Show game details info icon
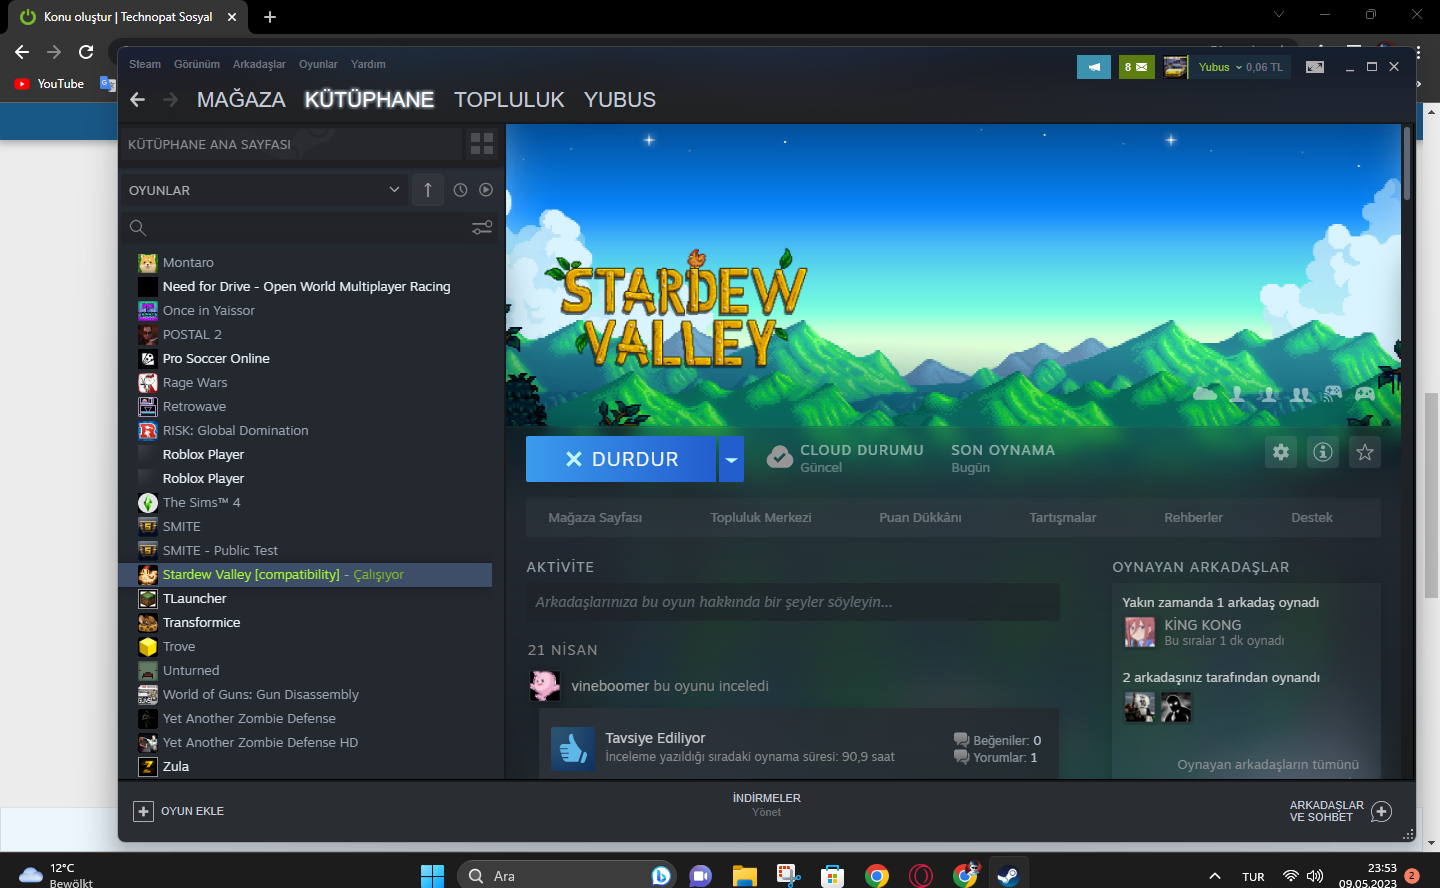 coord(1323,452)
